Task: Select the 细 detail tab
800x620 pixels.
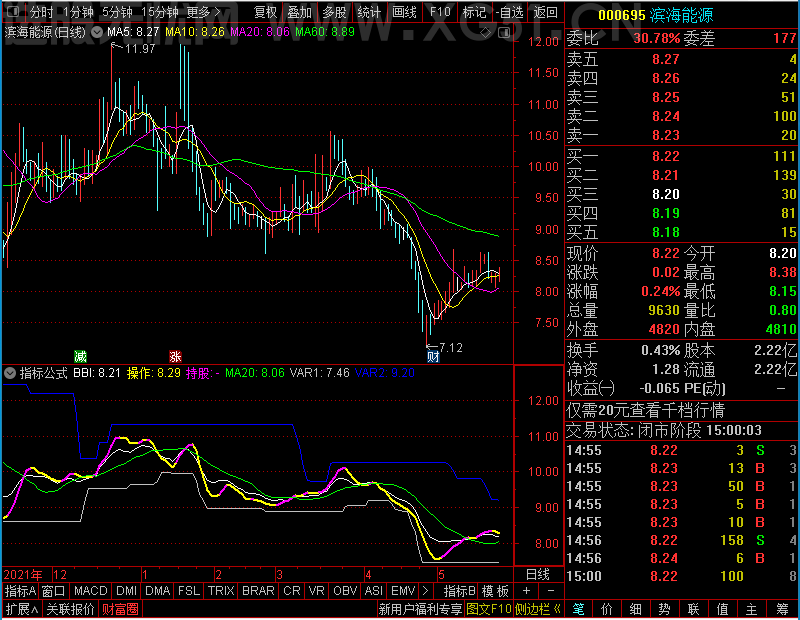Action: click(x=636, y=609)
